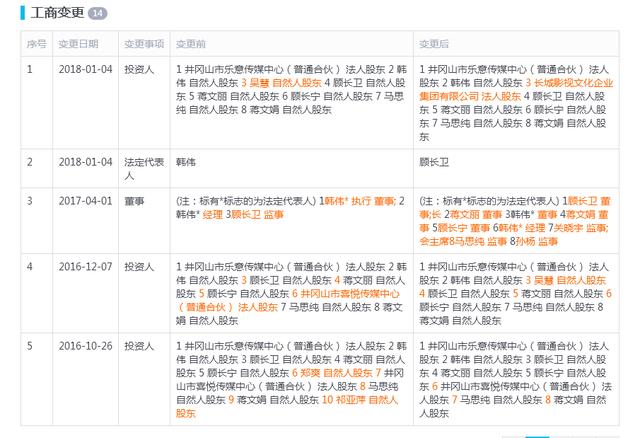Select the 变更日期 column header

click(x=78, y=44)
